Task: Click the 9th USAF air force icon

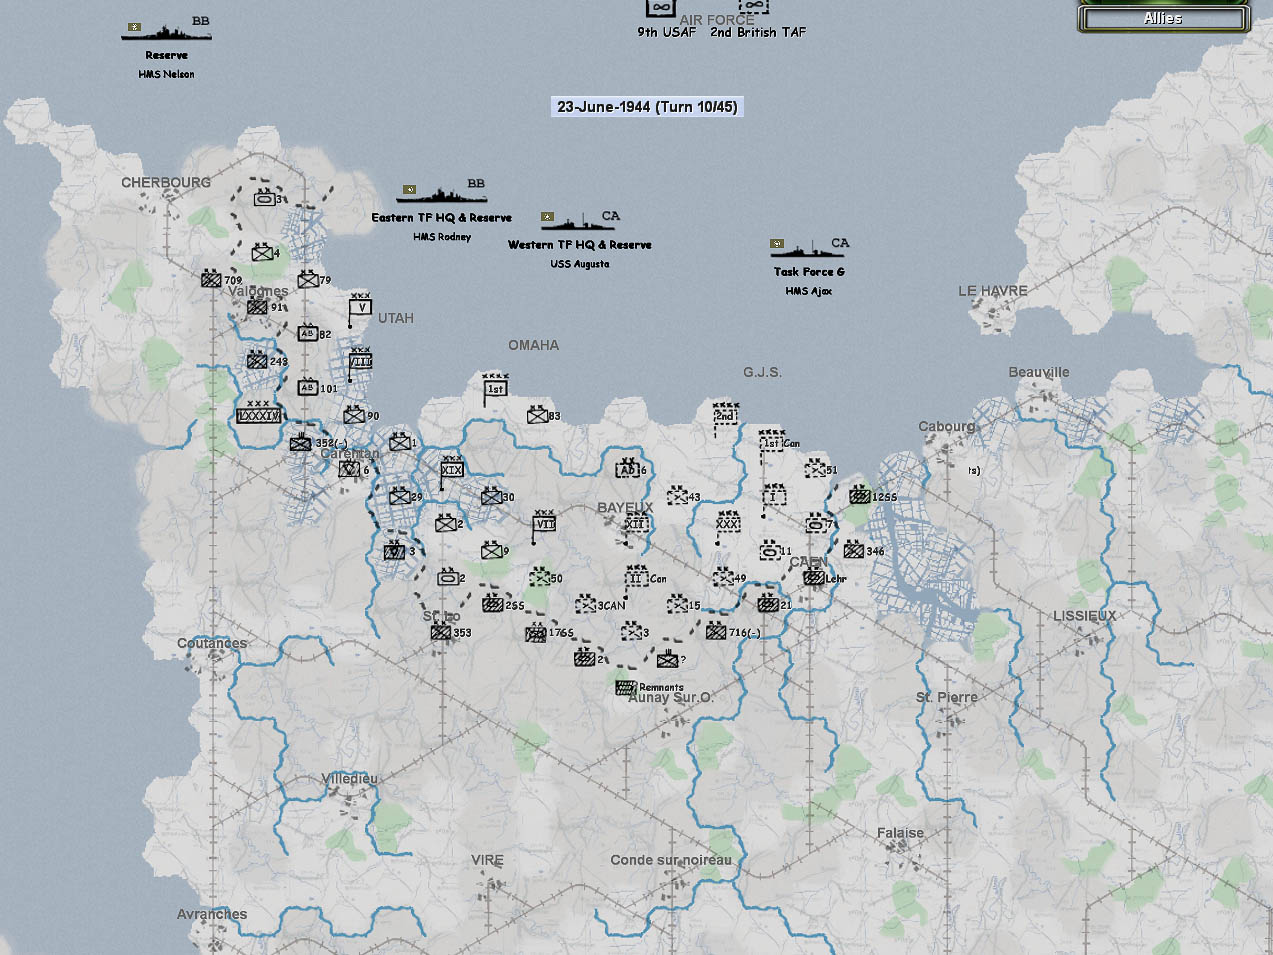Action: click(659, 8)
